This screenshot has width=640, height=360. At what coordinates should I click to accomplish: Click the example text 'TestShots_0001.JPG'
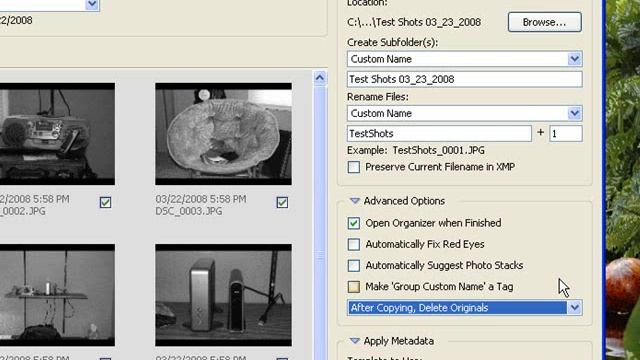[438, 150]
